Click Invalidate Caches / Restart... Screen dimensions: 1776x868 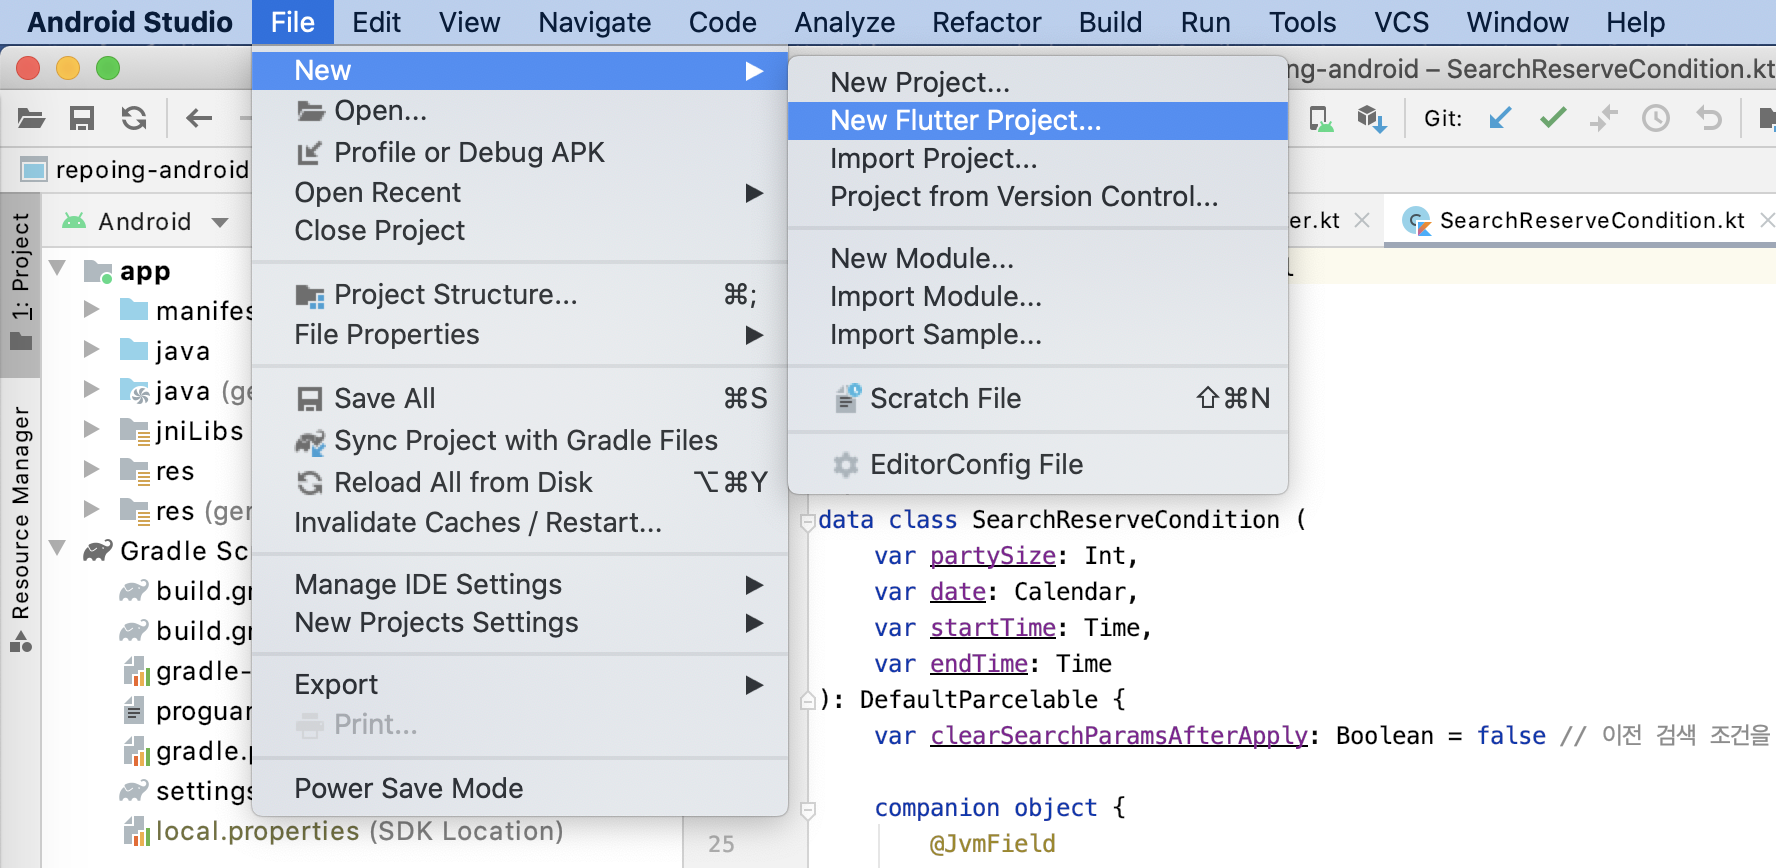(x=520, y=523)
